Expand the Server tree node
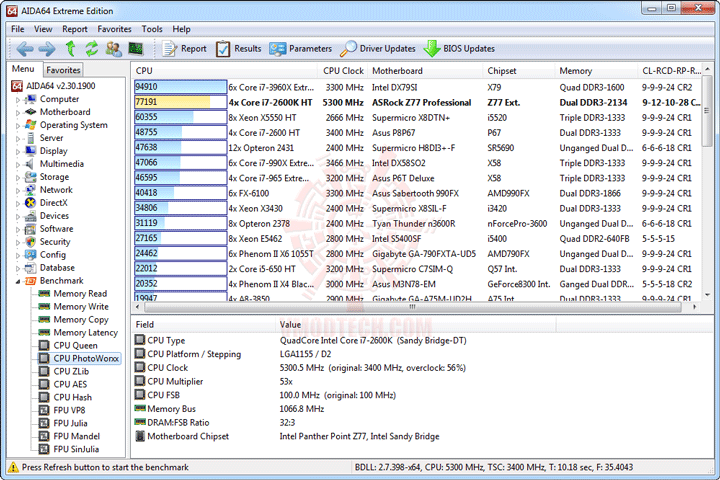The image size is (720, 480). coord(18,138)
